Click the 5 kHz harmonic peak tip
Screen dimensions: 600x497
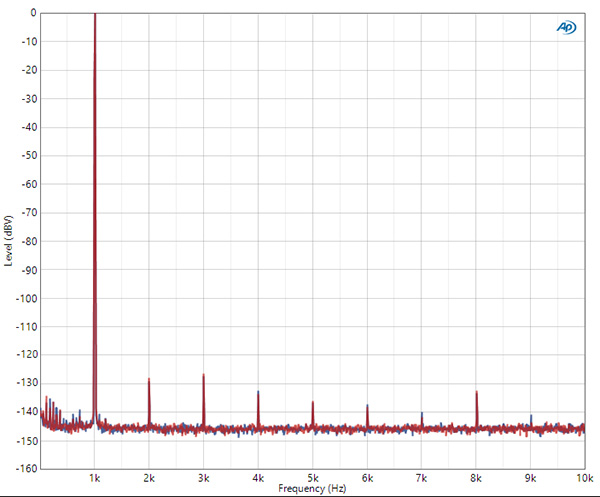coord(313,402)
